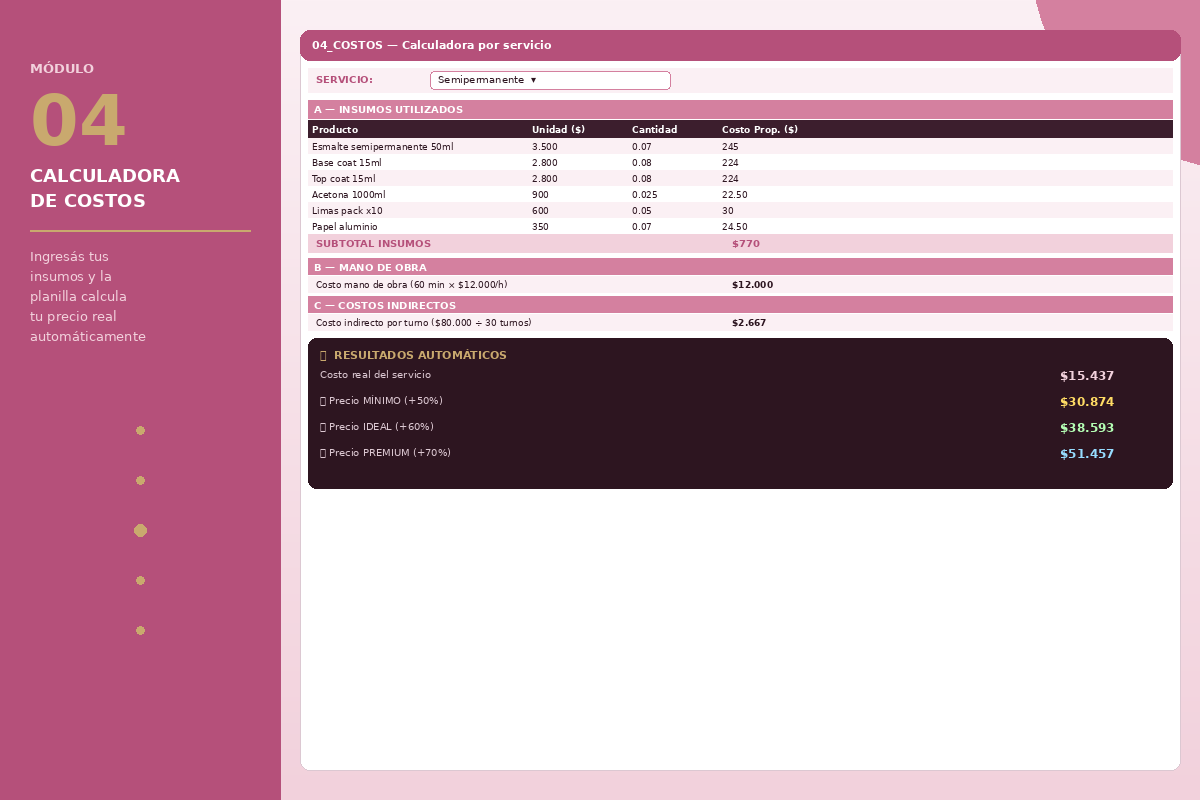
Task: Click the 'RESULTADOS AUTOMÁTICOS' heading
Action: click(420, 356)
